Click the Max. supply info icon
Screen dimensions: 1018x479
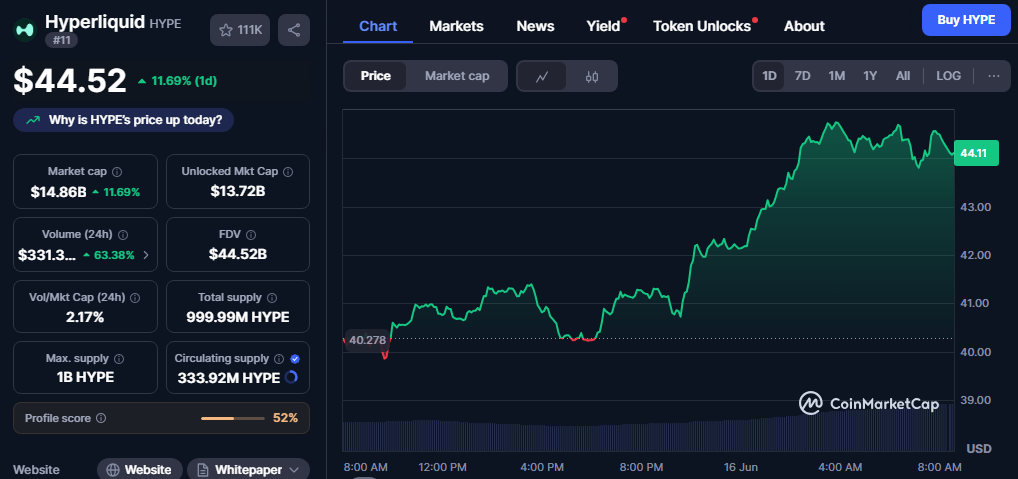(119, 359)
